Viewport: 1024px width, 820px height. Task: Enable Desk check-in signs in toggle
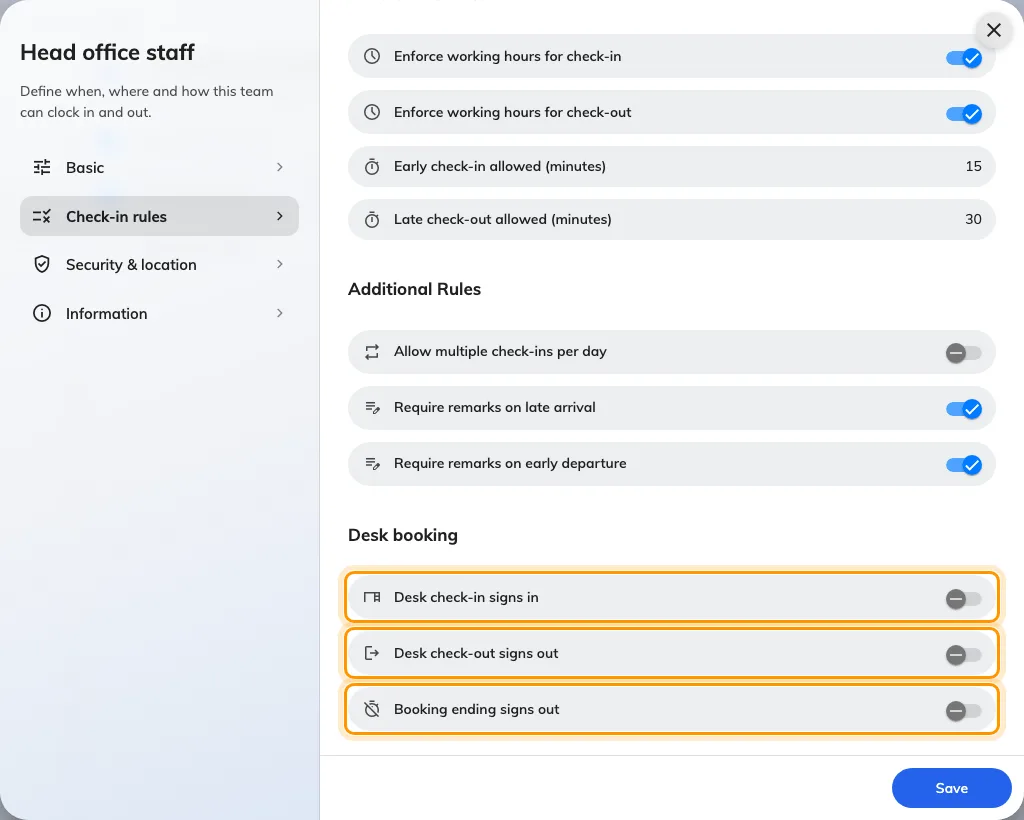(964, 599)
